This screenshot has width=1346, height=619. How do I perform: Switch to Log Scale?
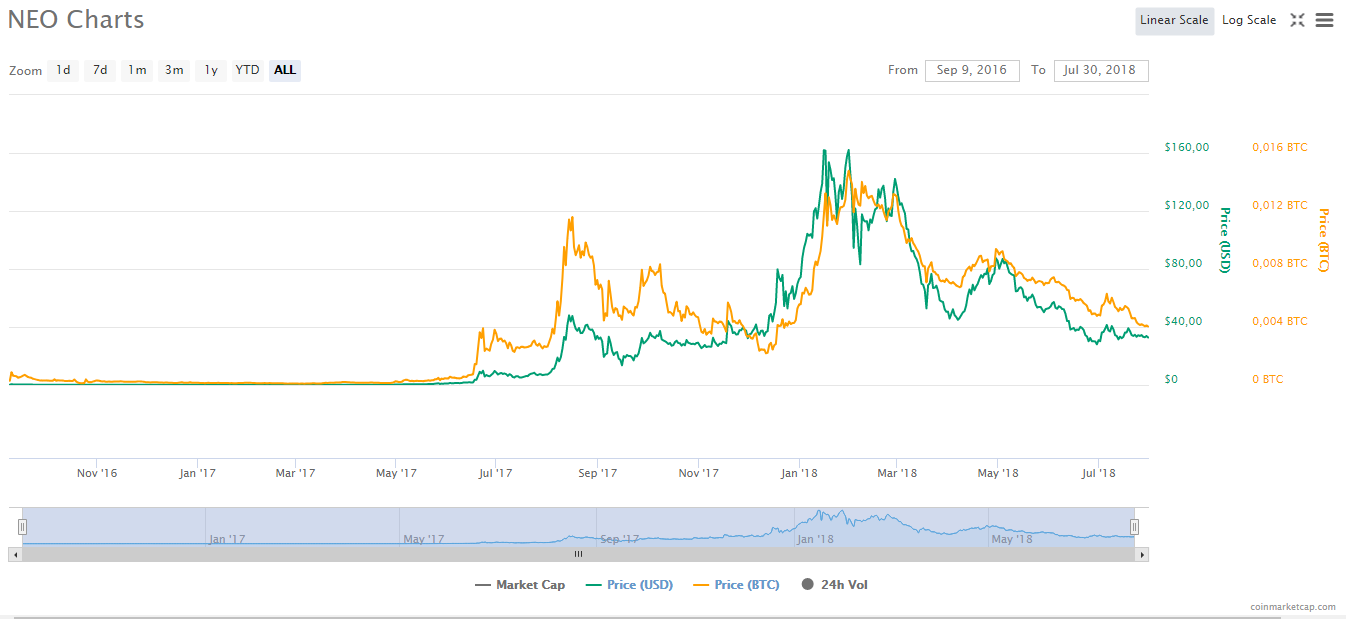[x=1249, y=20]
